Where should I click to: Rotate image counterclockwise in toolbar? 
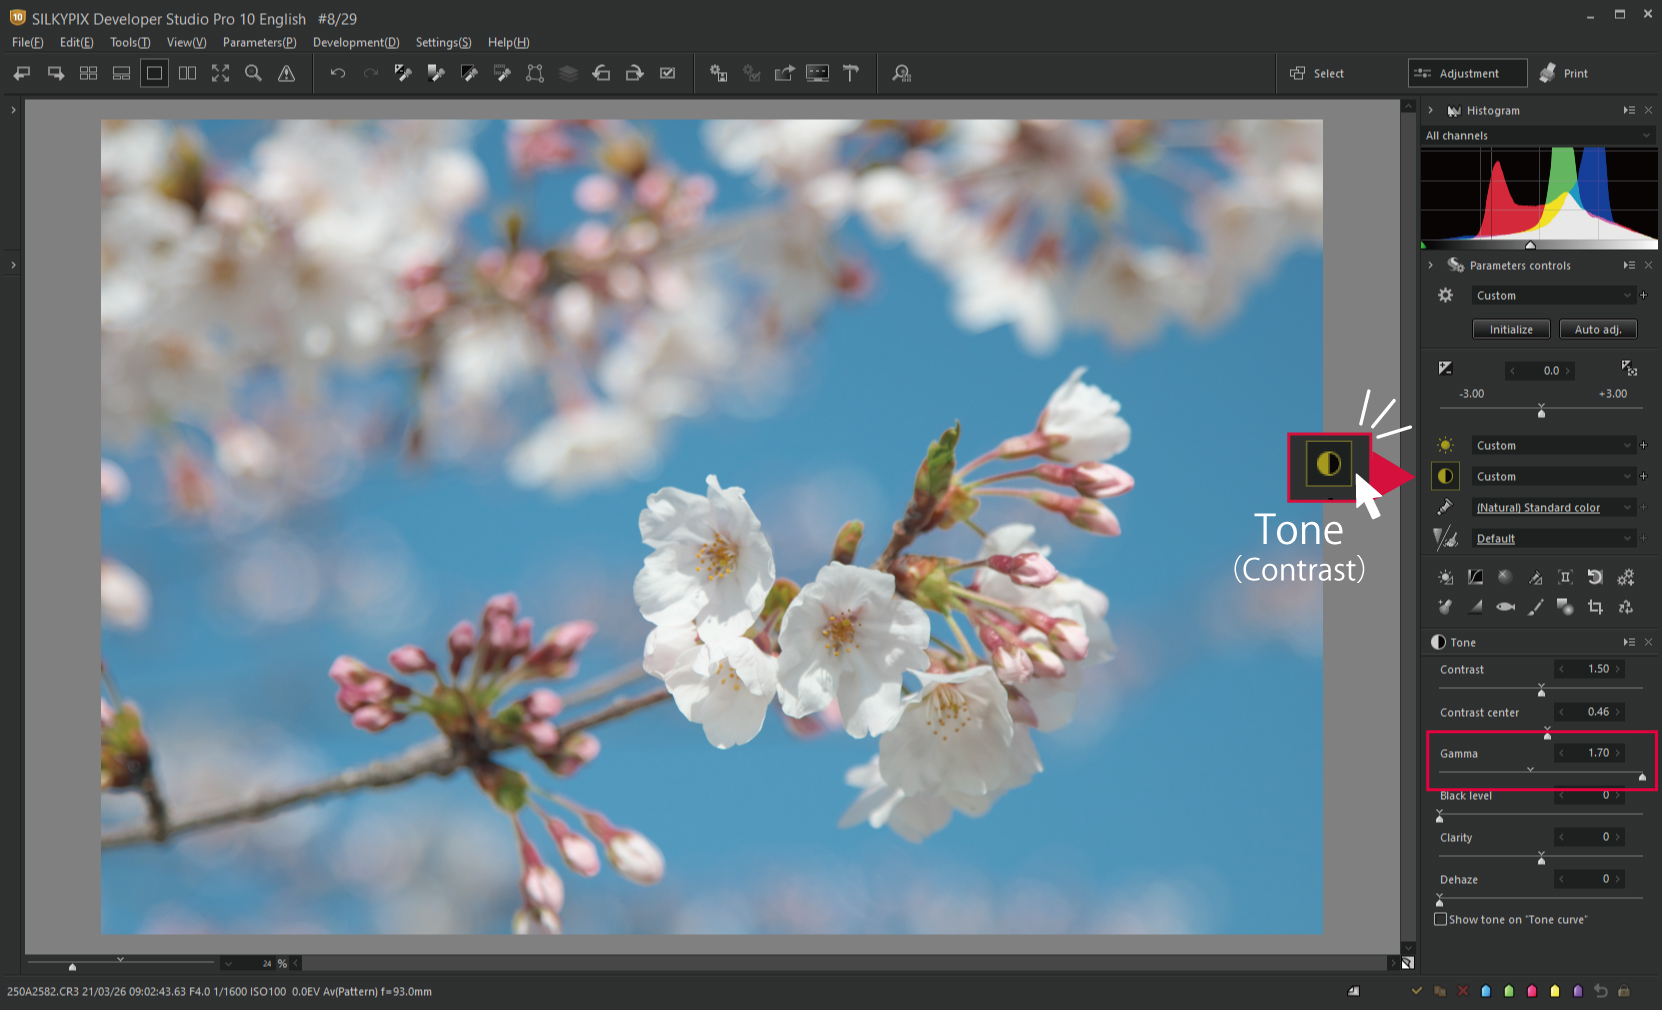[601, 73]
